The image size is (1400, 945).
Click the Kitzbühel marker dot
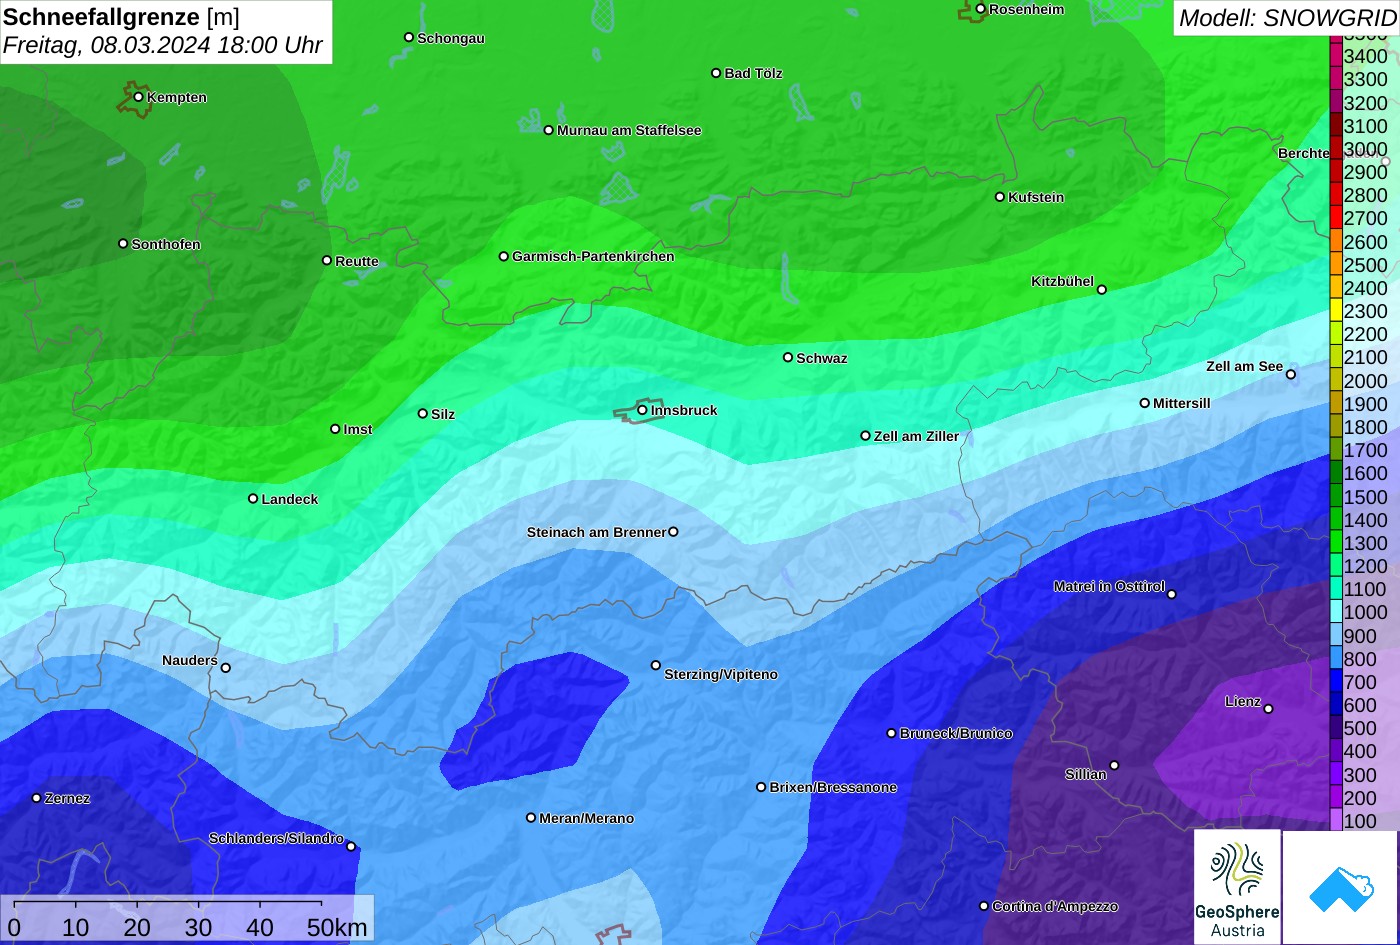click(1102, 290)
